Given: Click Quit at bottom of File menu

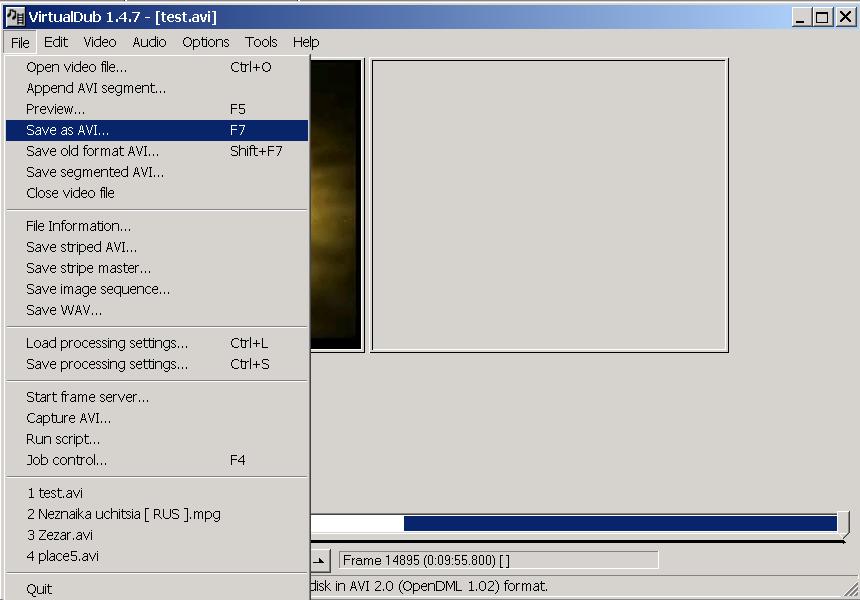Looking at the screenshot, I should 39,589.
